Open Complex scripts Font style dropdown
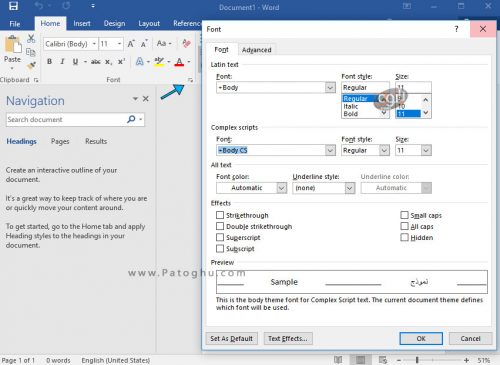The width and height of the screenshot is (500, 365). (384, 150)
